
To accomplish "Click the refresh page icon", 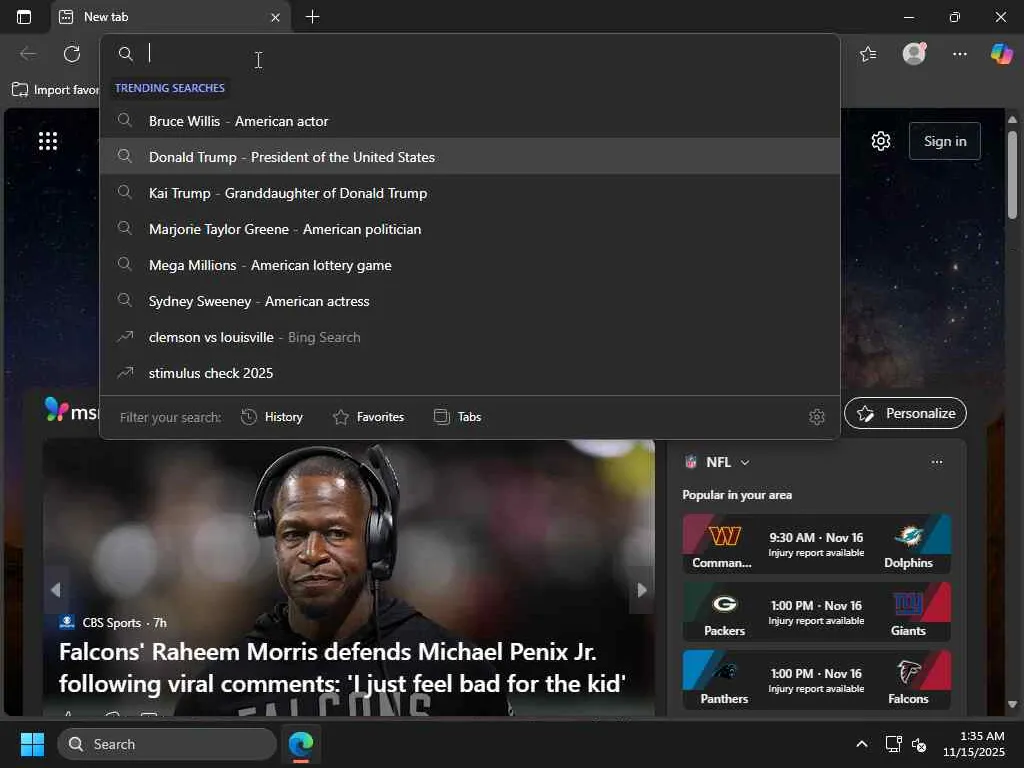I will [72, 54].
